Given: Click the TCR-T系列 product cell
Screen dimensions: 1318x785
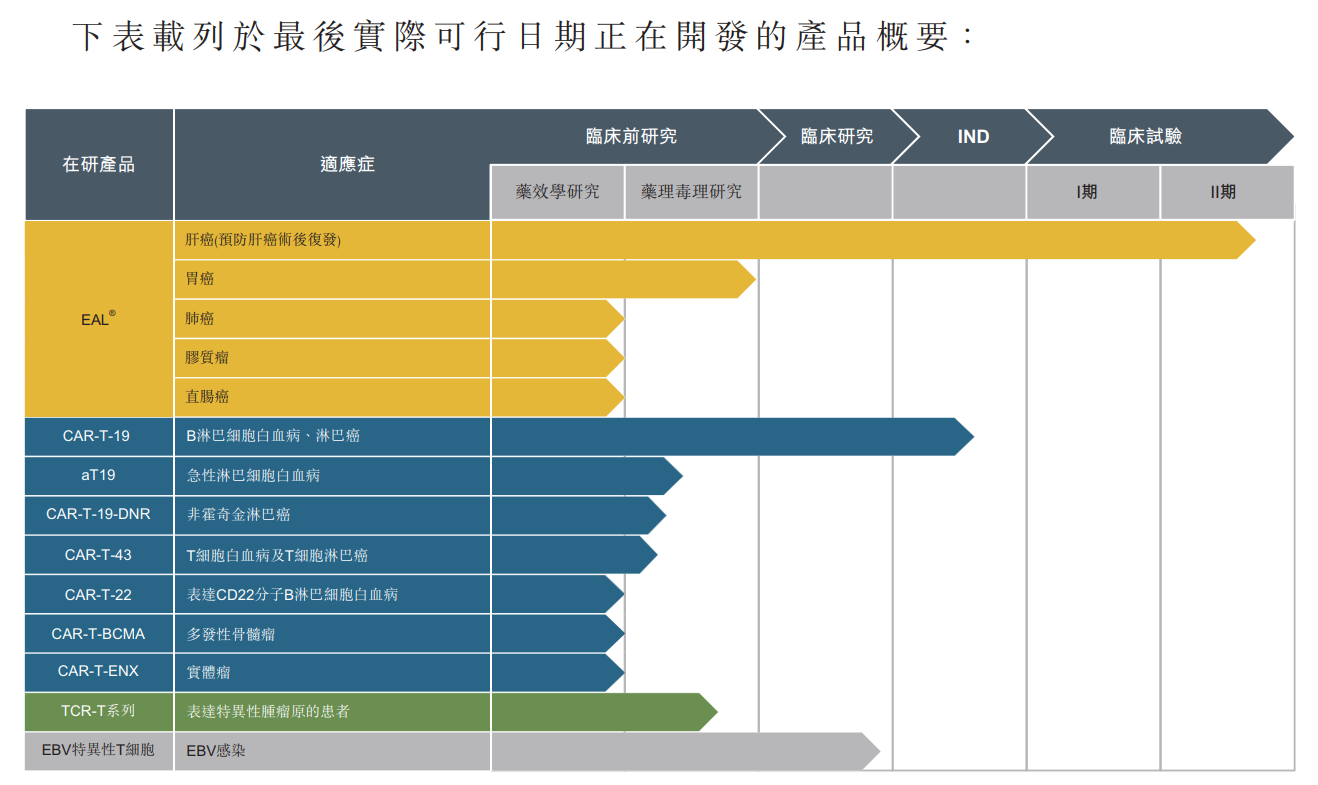Looking at the screenshot, I should [99, 712].
